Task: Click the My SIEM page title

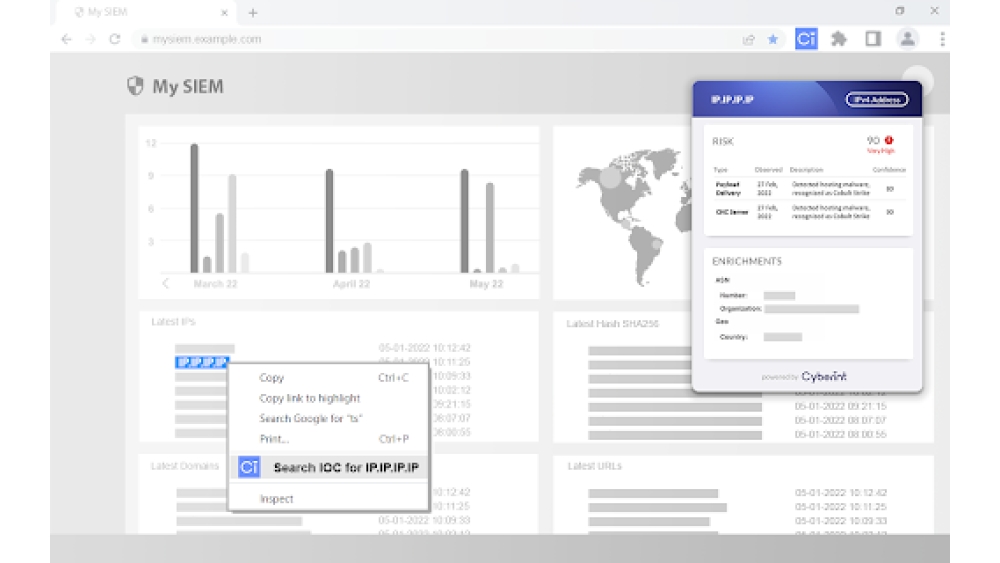Action: coord(188,86)
